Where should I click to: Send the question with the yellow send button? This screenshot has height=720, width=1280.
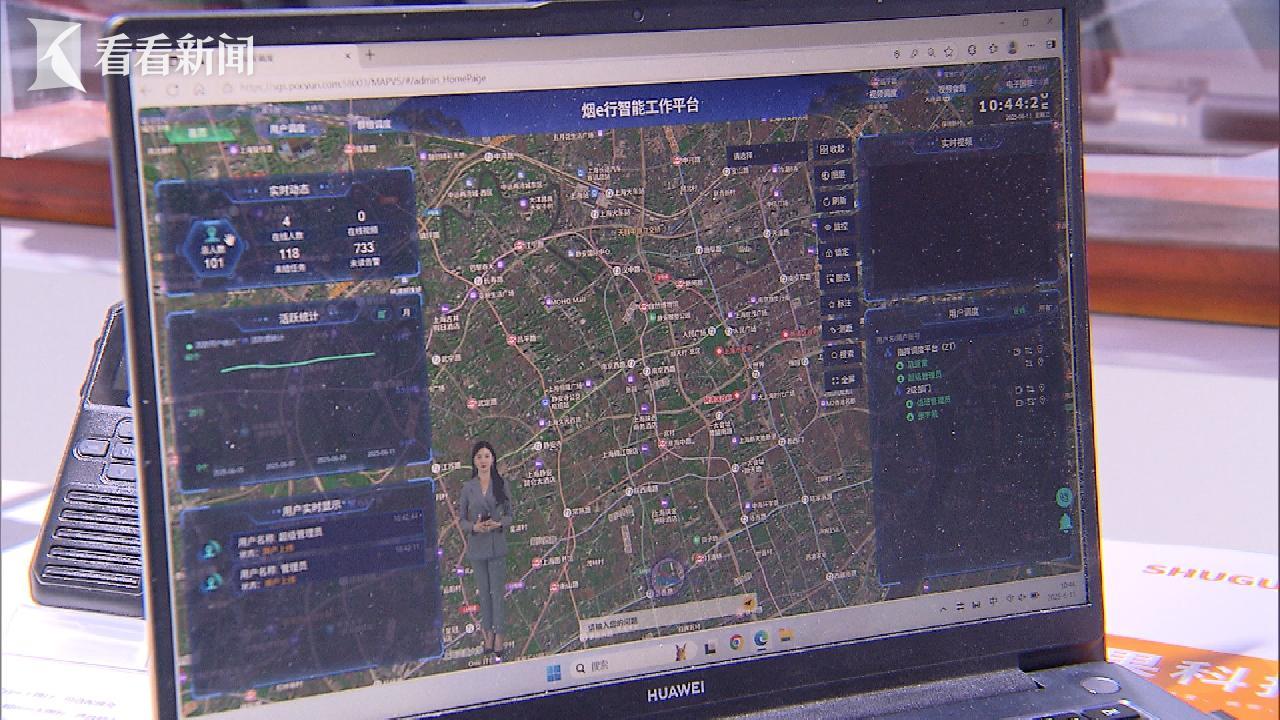point(747,604)
